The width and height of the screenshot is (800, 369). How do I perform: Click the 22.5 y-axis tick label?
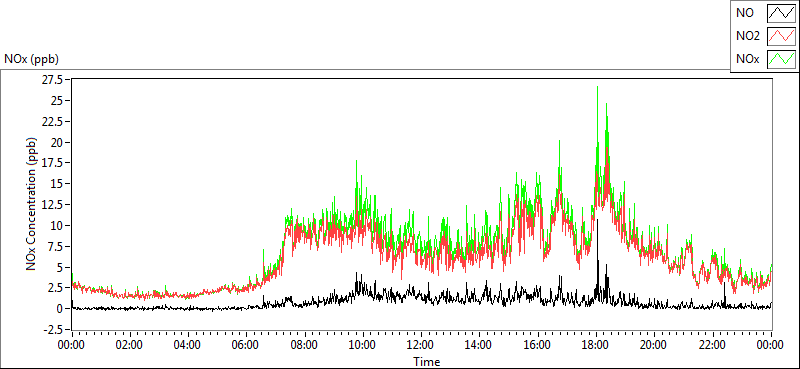(x=54, y=121)
